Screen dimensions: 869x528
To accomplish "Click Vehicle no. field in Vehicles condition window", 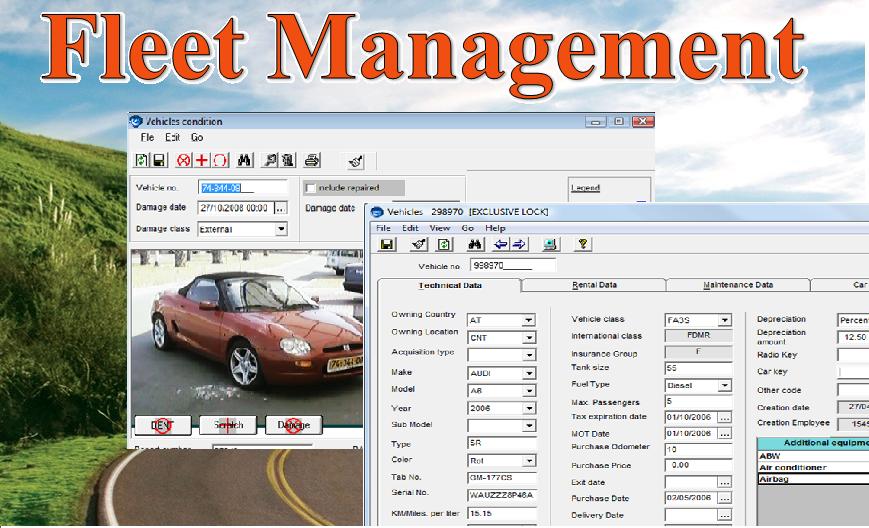I will click(x=243, y=188).
